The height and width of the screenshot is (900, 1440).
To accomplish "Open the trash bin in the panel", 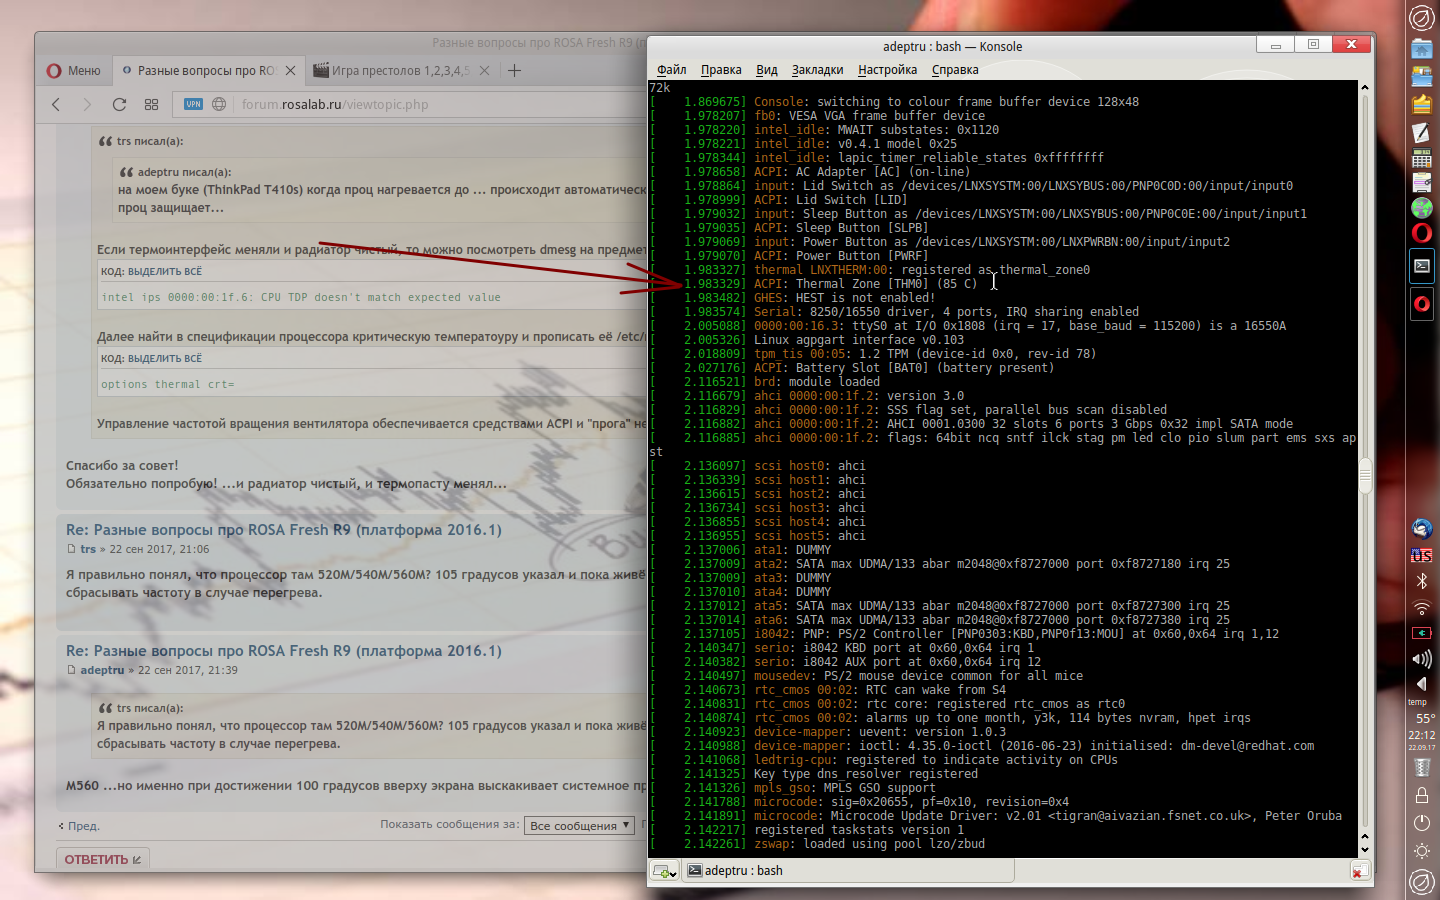I will [1421, 768].
